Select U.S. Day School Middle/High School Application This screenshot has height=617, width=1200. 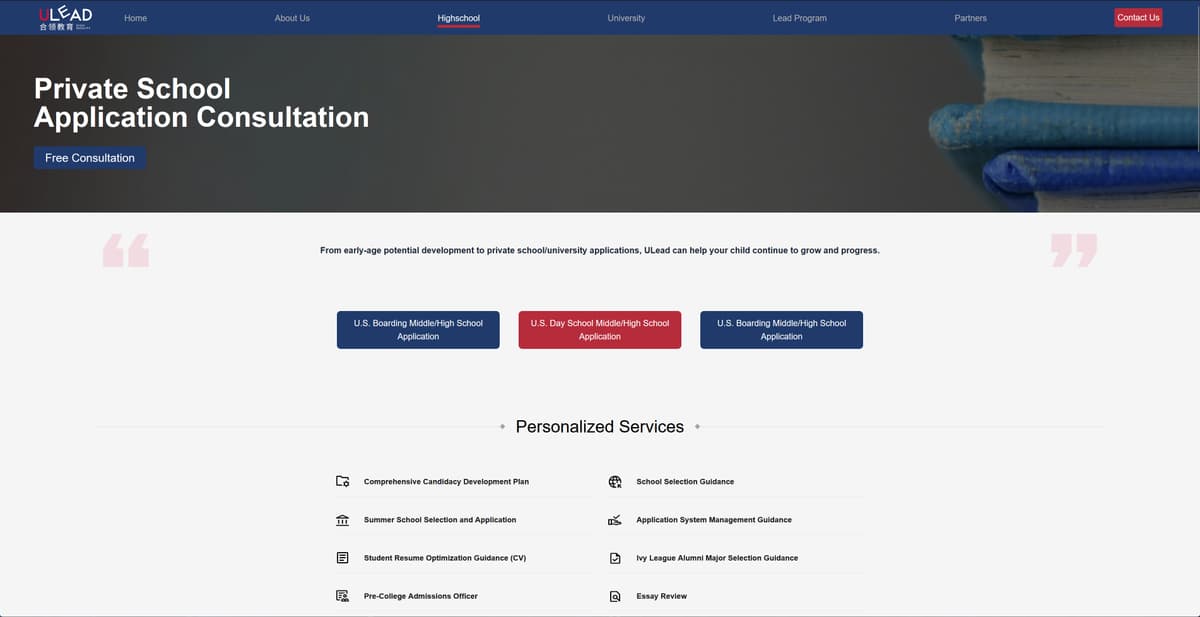[x=599, y=329]
